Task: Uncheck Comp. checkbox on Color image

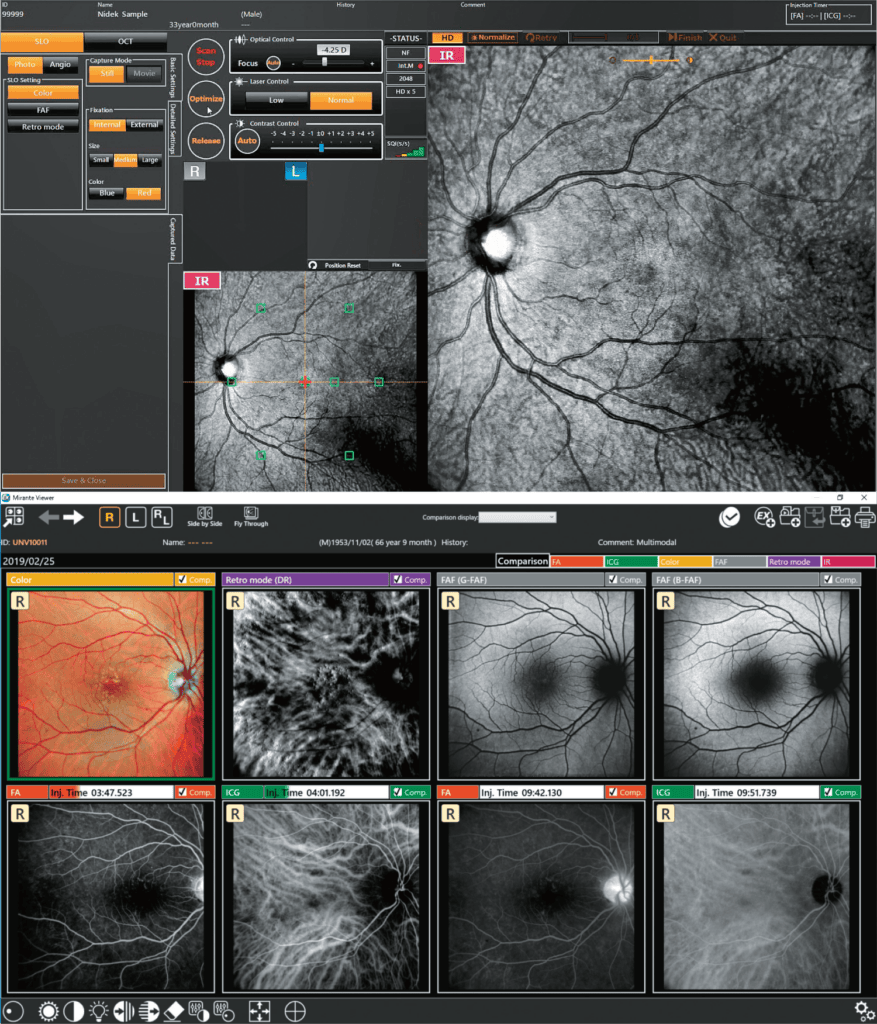Action: coord(181,579)
